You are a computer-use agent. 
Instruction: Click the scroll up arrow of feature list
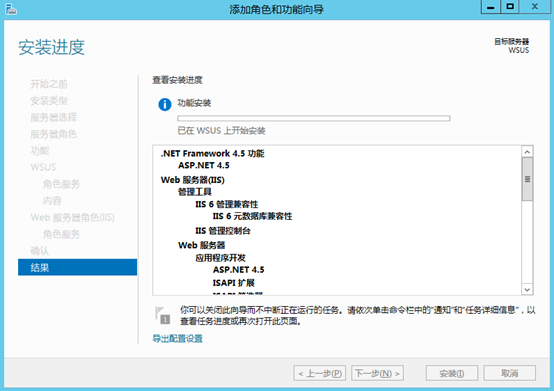click(527, 152)
